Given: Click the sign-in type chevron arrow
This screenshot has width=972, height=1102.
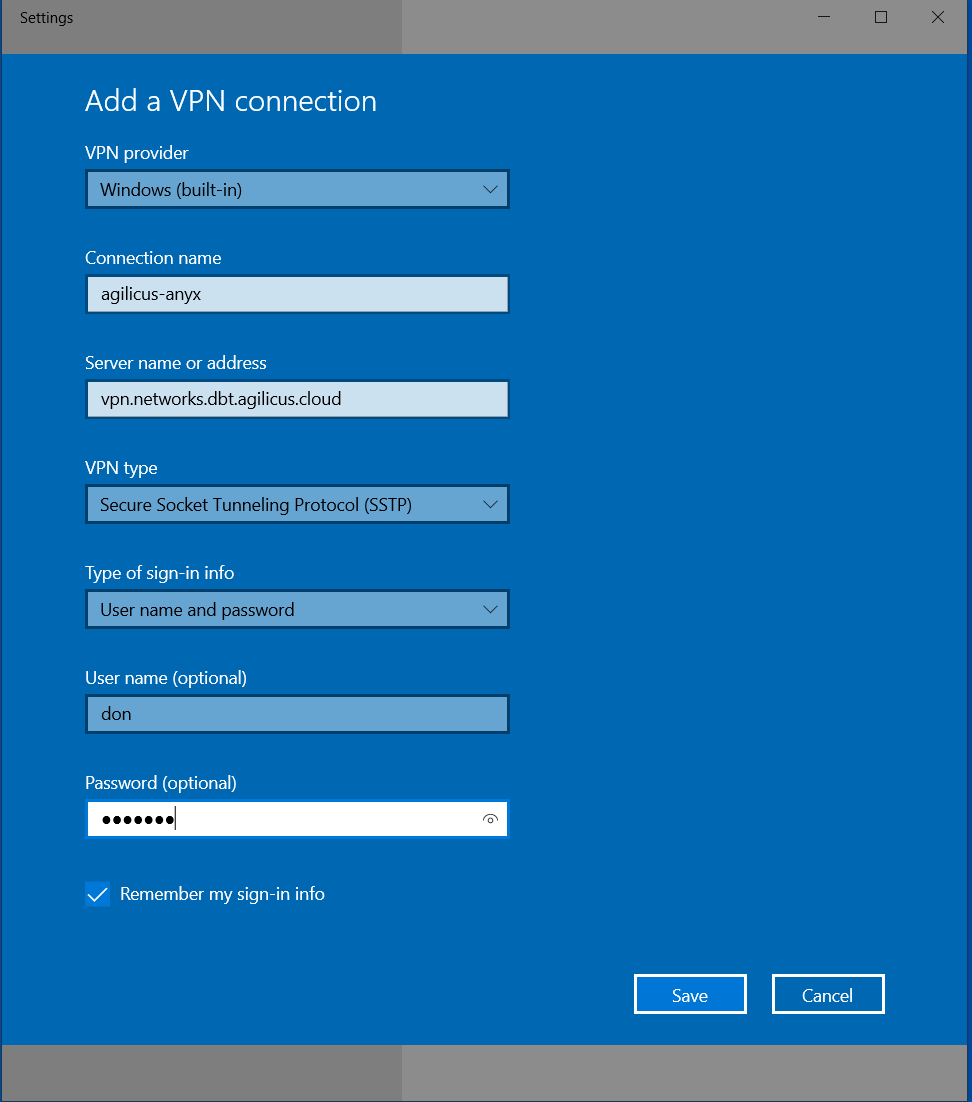Looking at the screenshot, I should click(x=490, y=609).
